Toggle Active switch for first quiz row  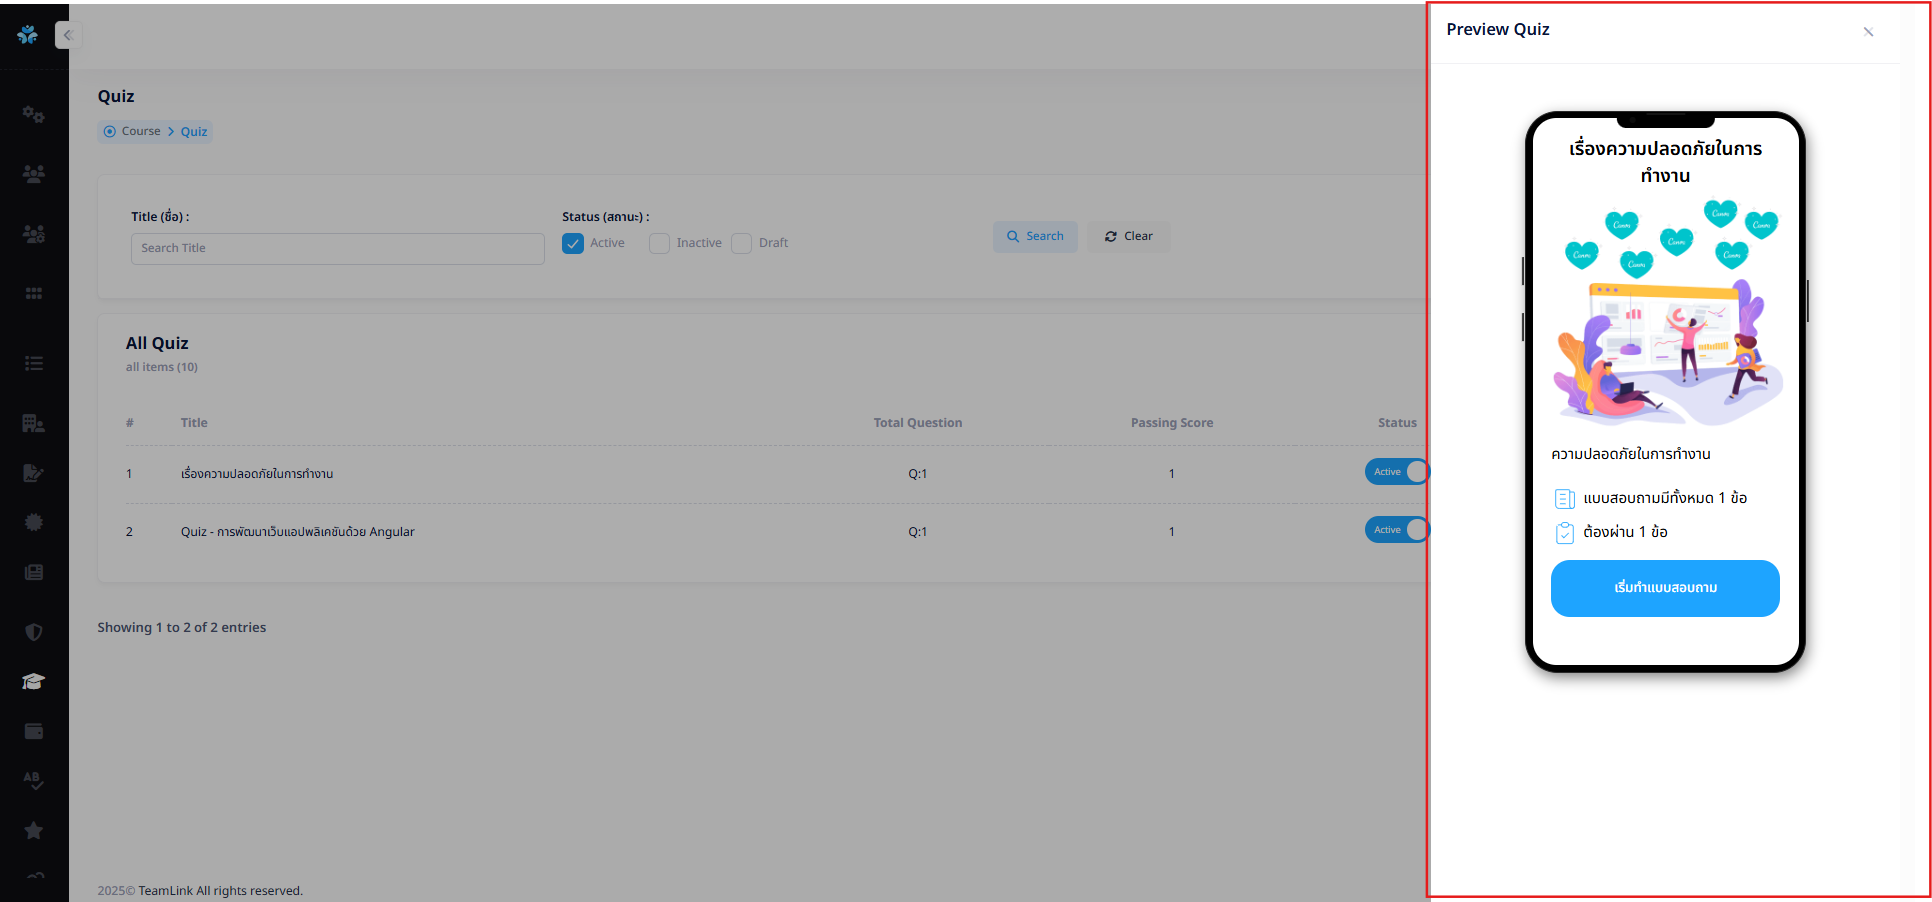point(1396,472)
